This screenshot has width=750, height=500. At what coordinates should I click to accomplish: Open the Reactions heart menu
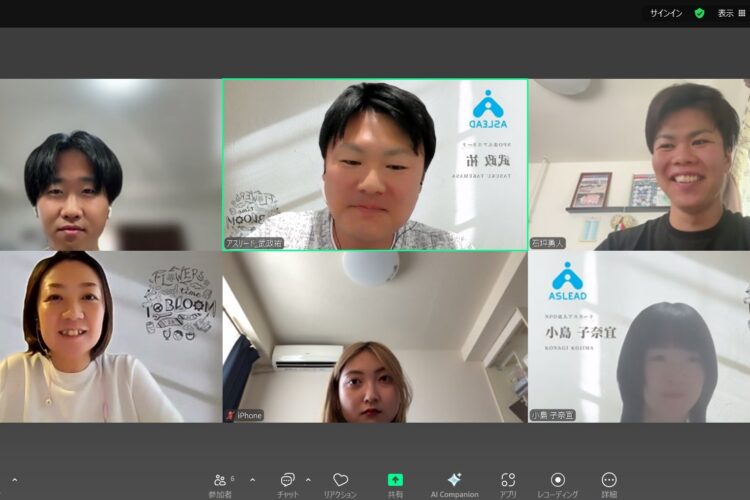point(340,485)
